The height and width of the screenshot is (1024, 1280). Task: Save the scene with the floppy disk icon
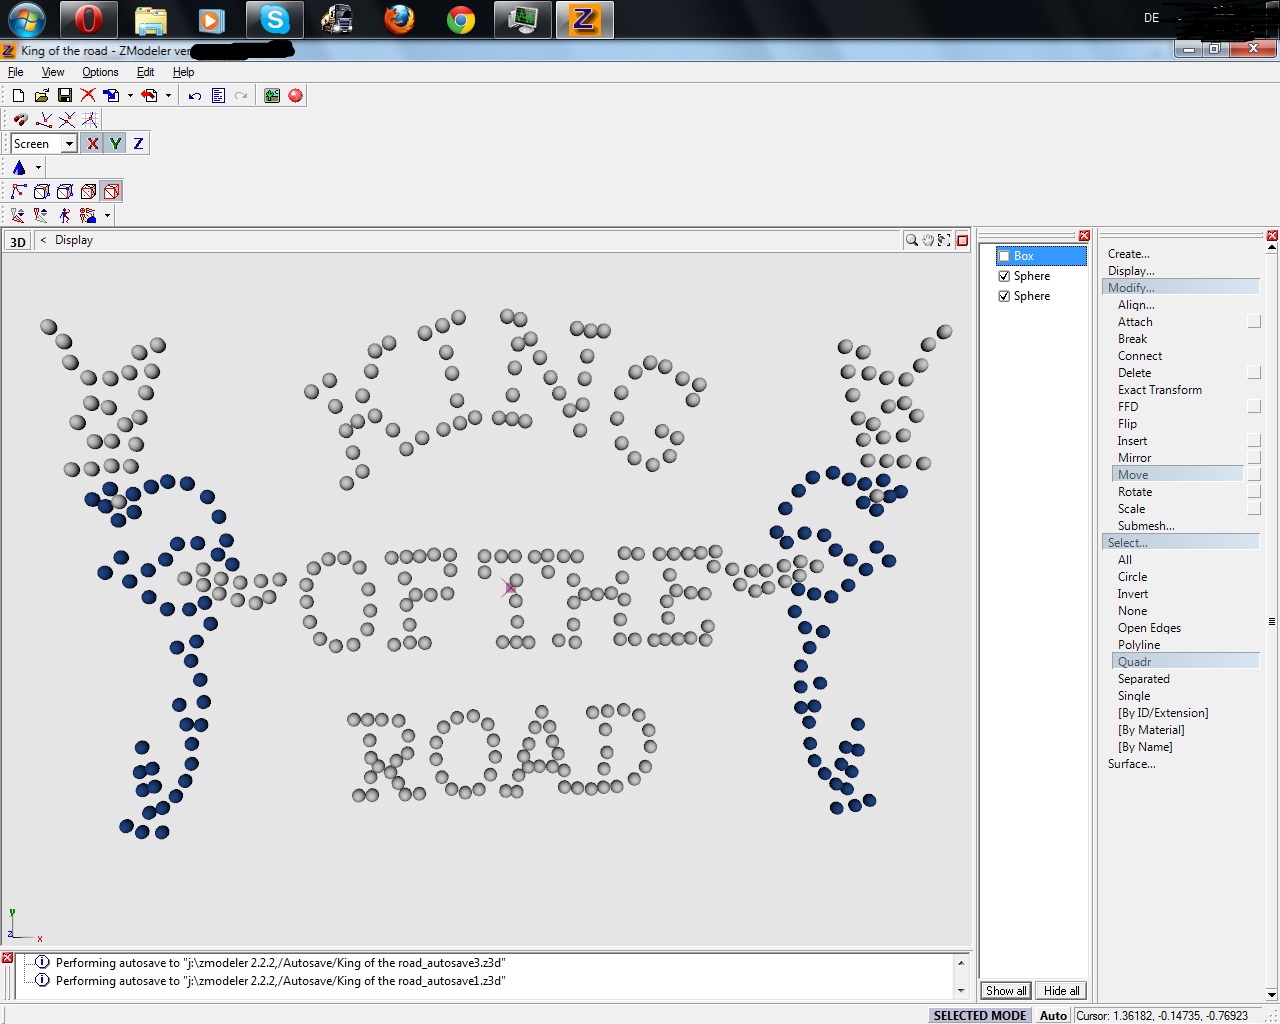point(64,96)
